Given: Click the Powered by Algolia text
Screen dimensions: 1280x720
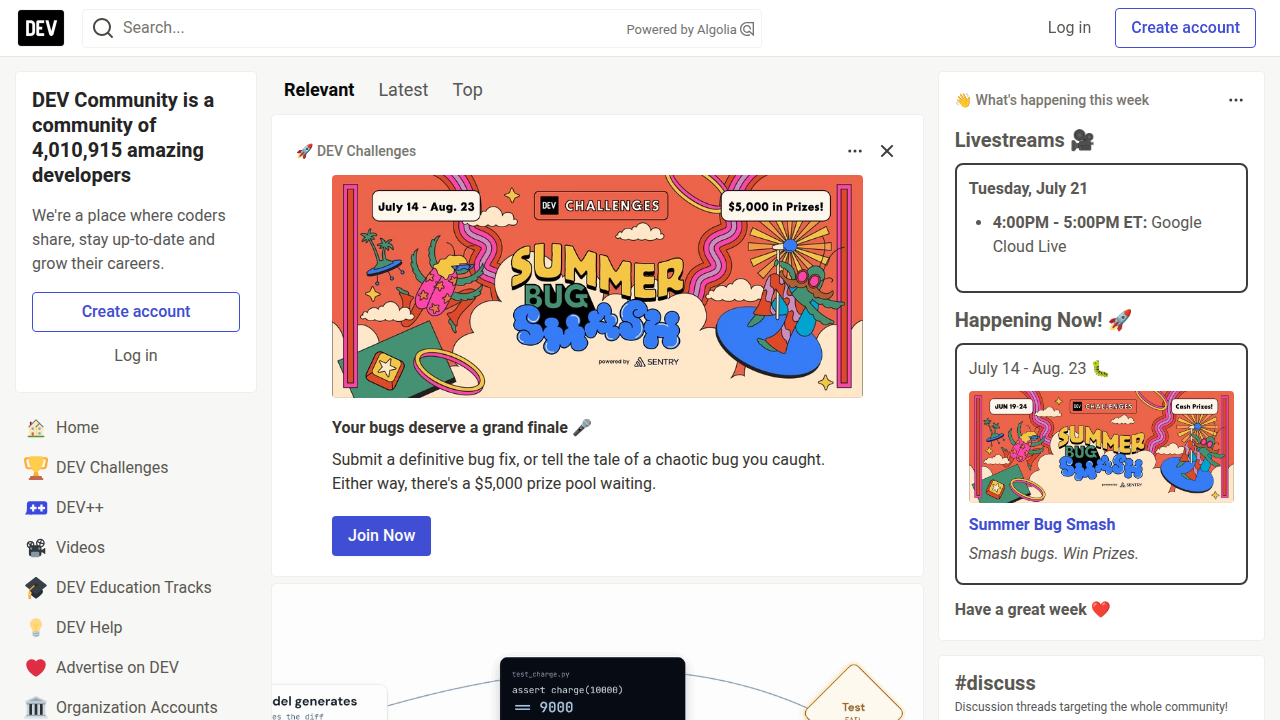Looking at the screenshot, I should (x=682, y=30).
